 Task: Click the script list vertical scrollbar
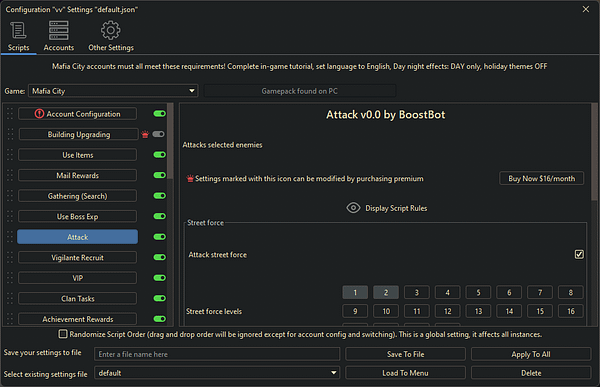[170, 142]
